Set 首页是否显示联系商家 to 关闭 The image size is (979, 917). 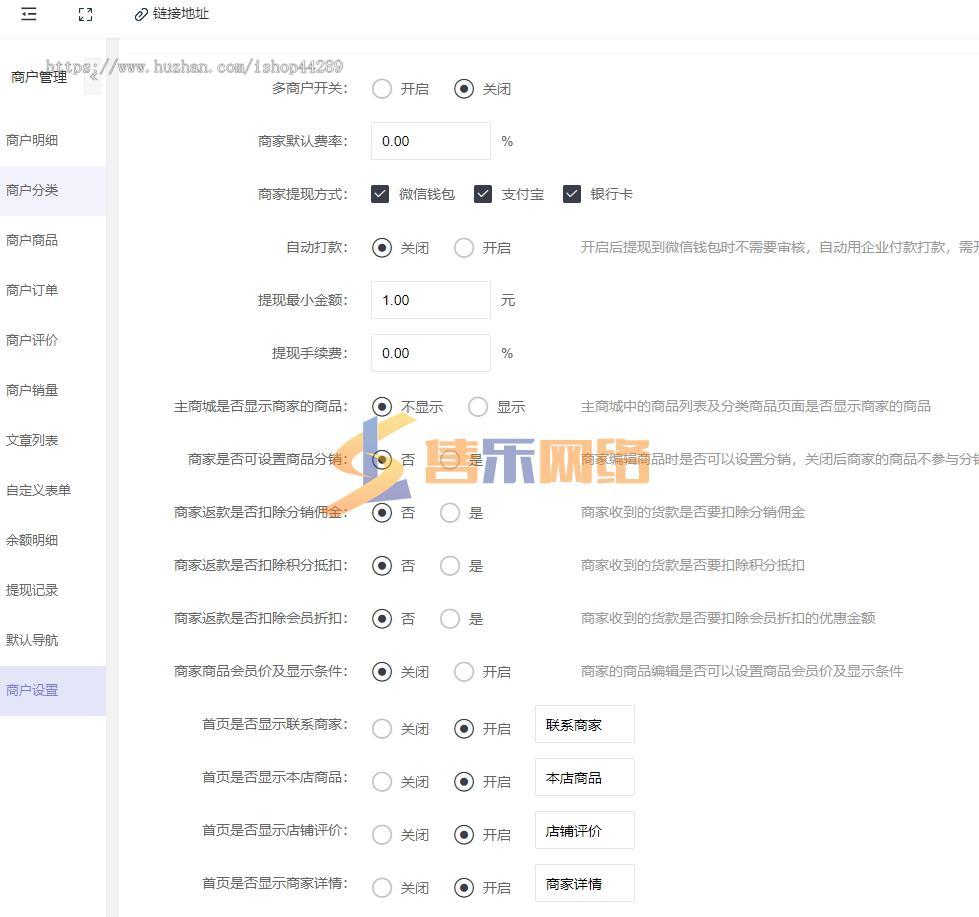[382, 728]
